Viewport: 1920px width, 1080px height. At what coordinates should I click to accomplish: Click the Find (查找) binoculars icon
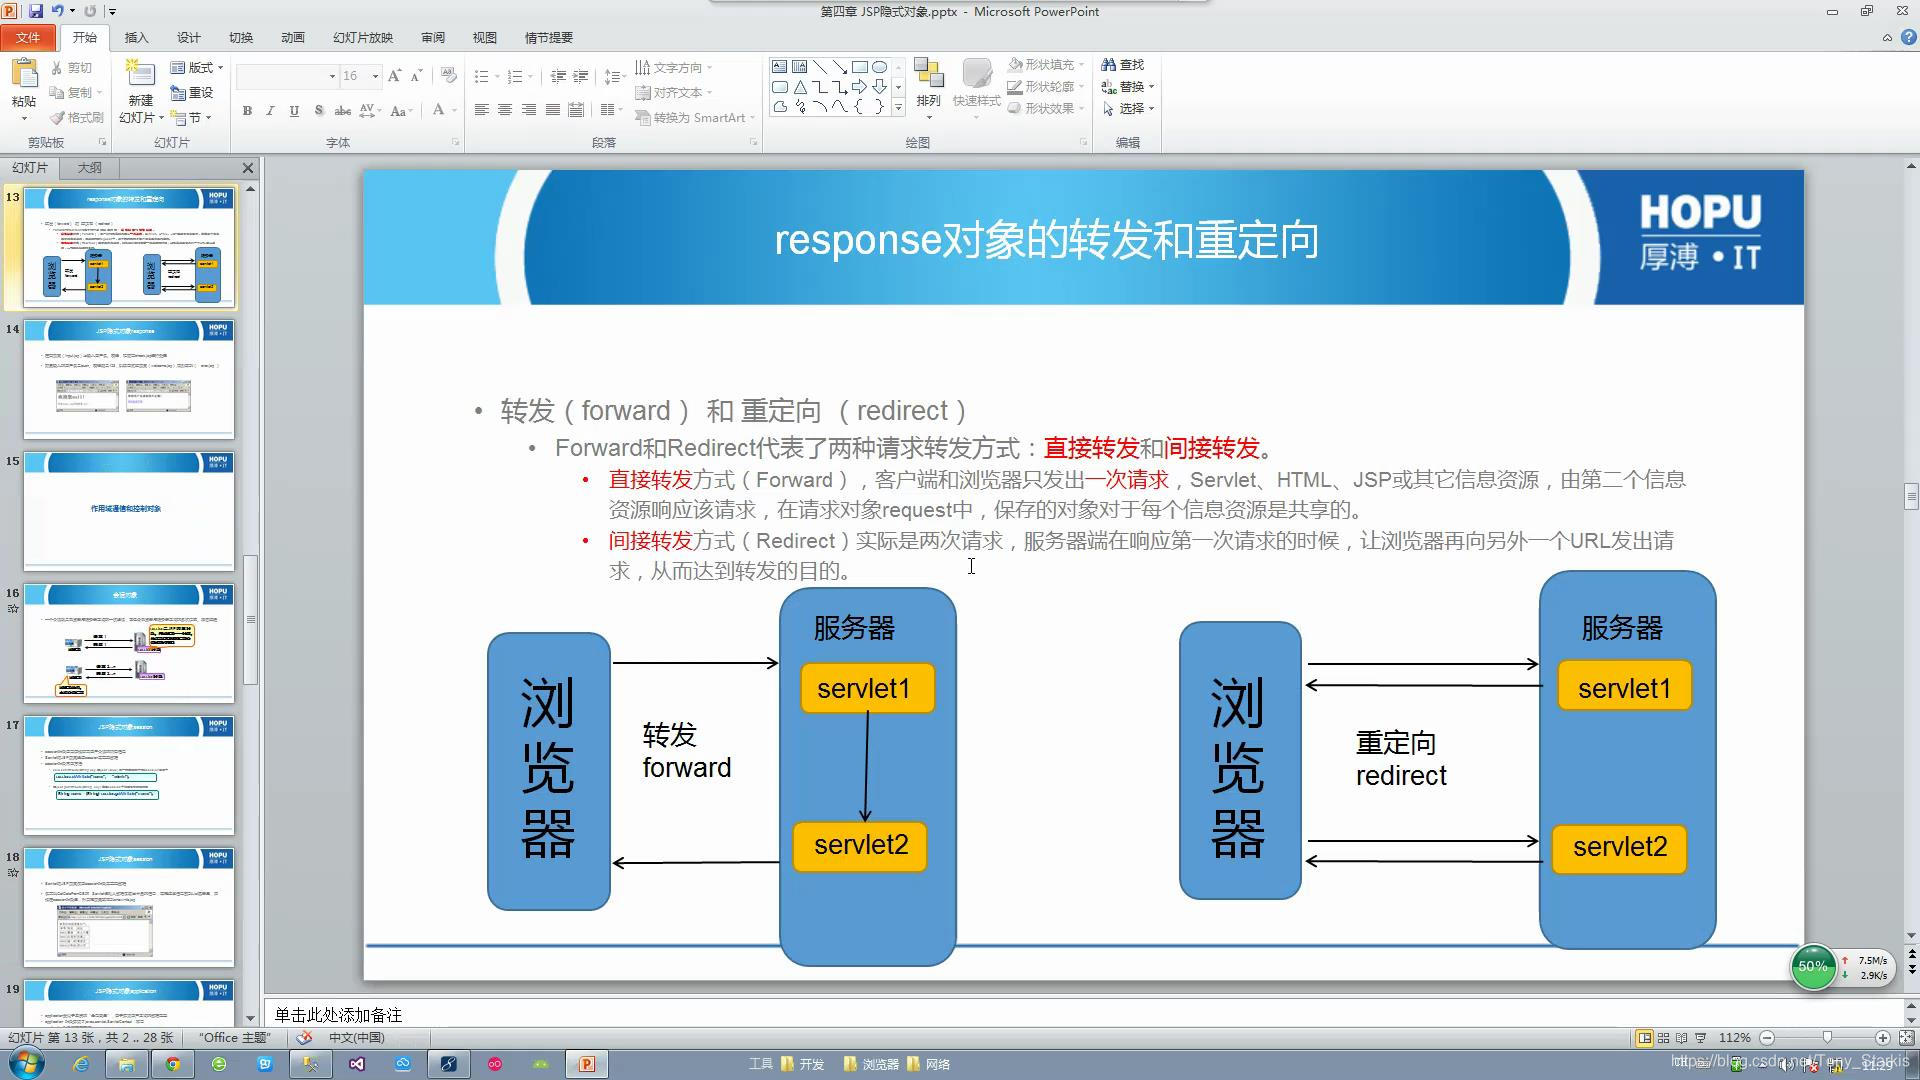click(1108, 64)
